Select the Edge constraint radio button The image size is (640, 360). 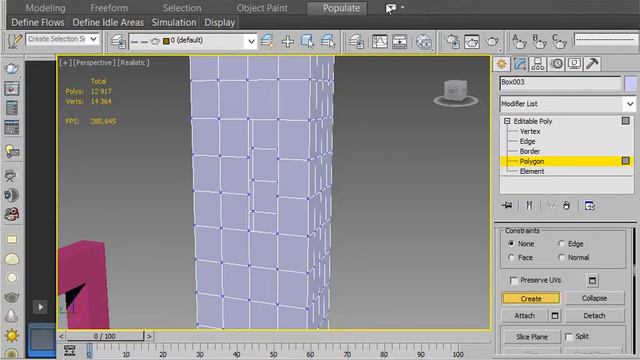[561, 244]
